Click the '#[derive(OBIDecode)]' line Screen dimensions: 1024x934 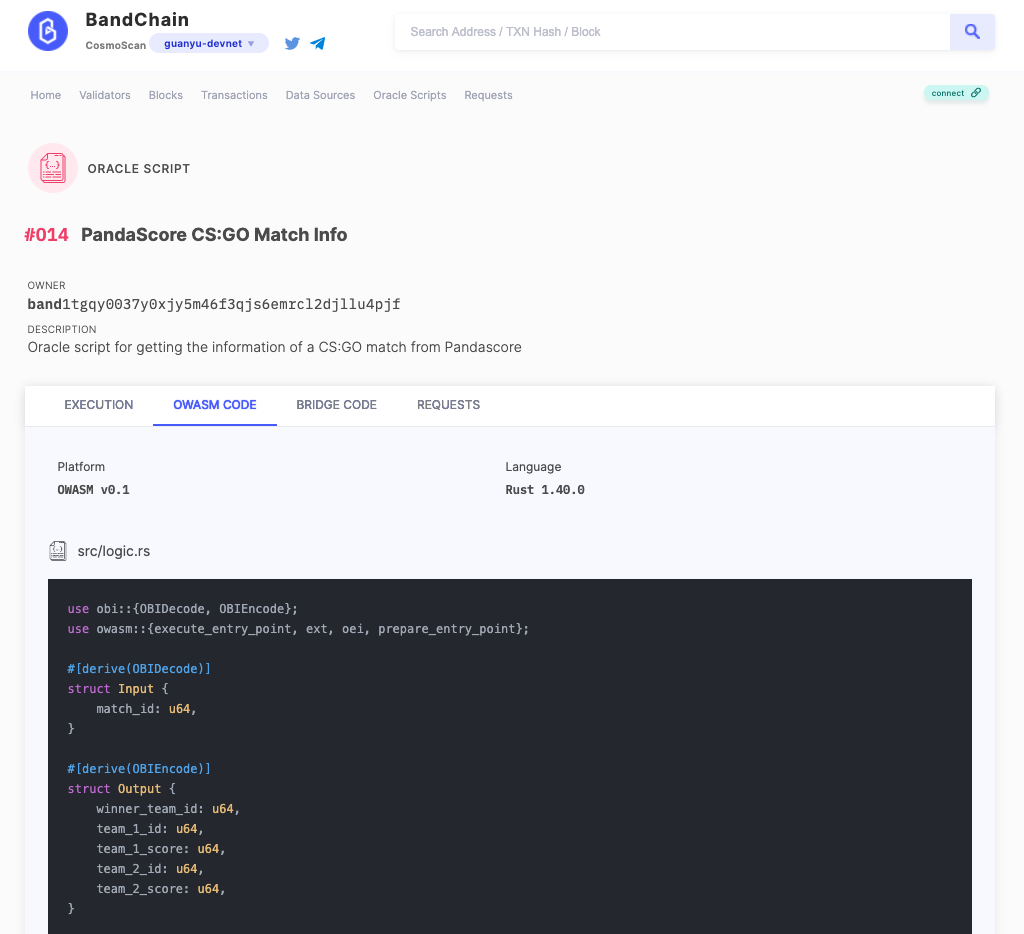(139, 669)
